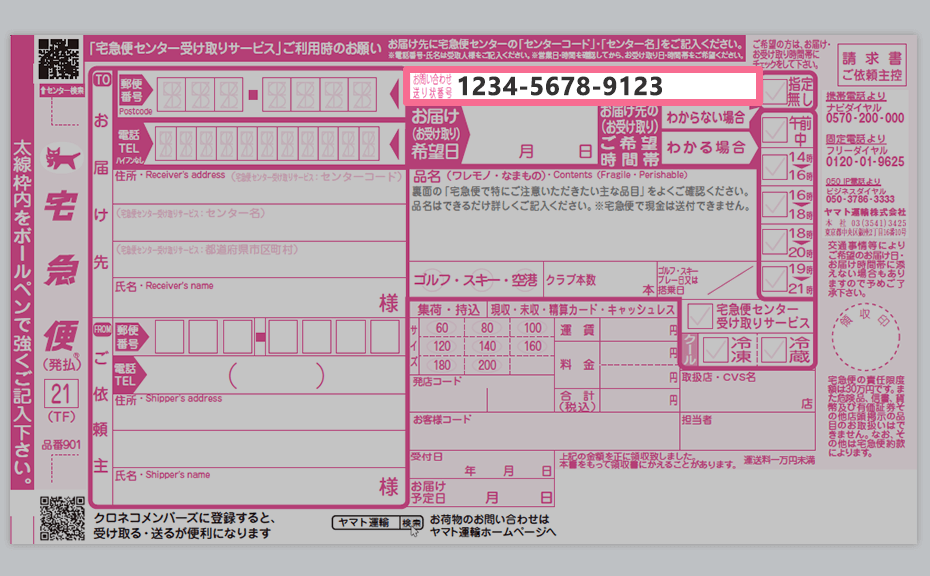Click the 請求書 ご依頼主控 stamp box
This screenshot has width=930, height=576.
tap(870, 66)
